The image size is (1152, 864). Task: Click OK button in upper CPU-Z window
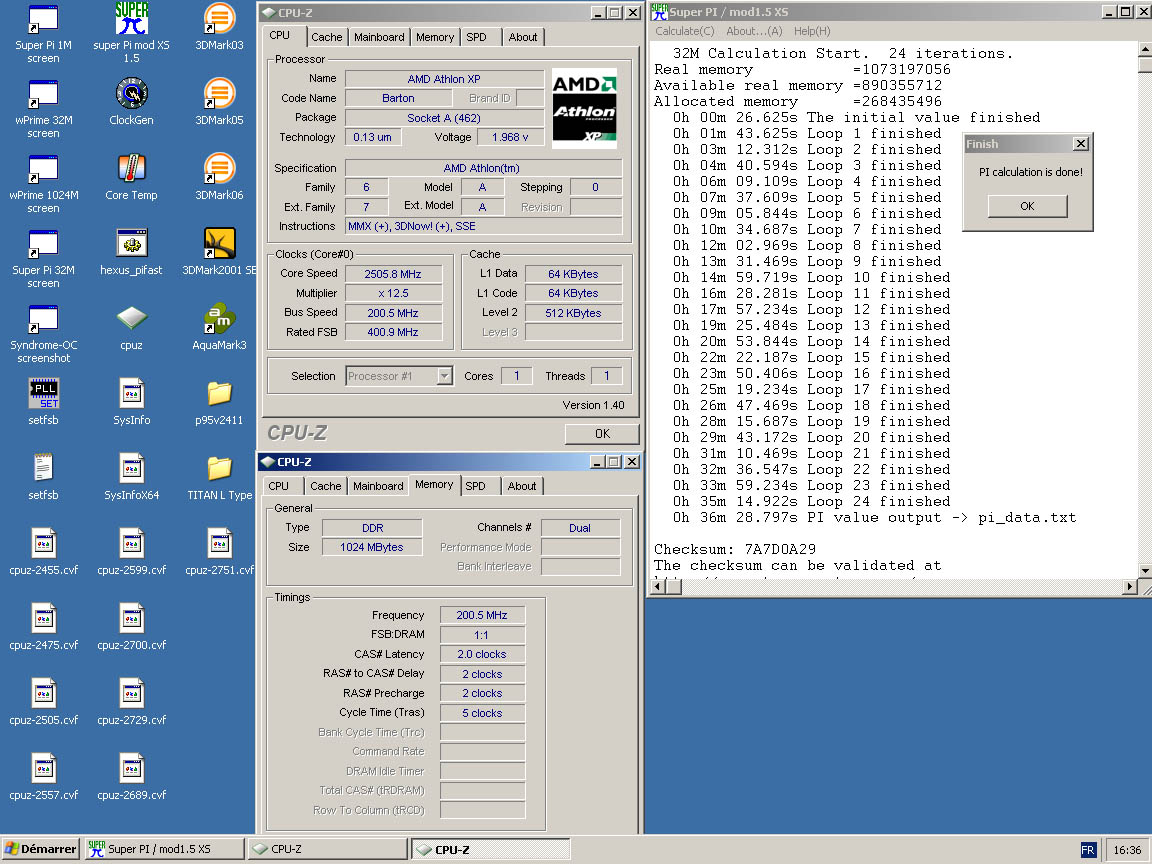pos(602,434)
